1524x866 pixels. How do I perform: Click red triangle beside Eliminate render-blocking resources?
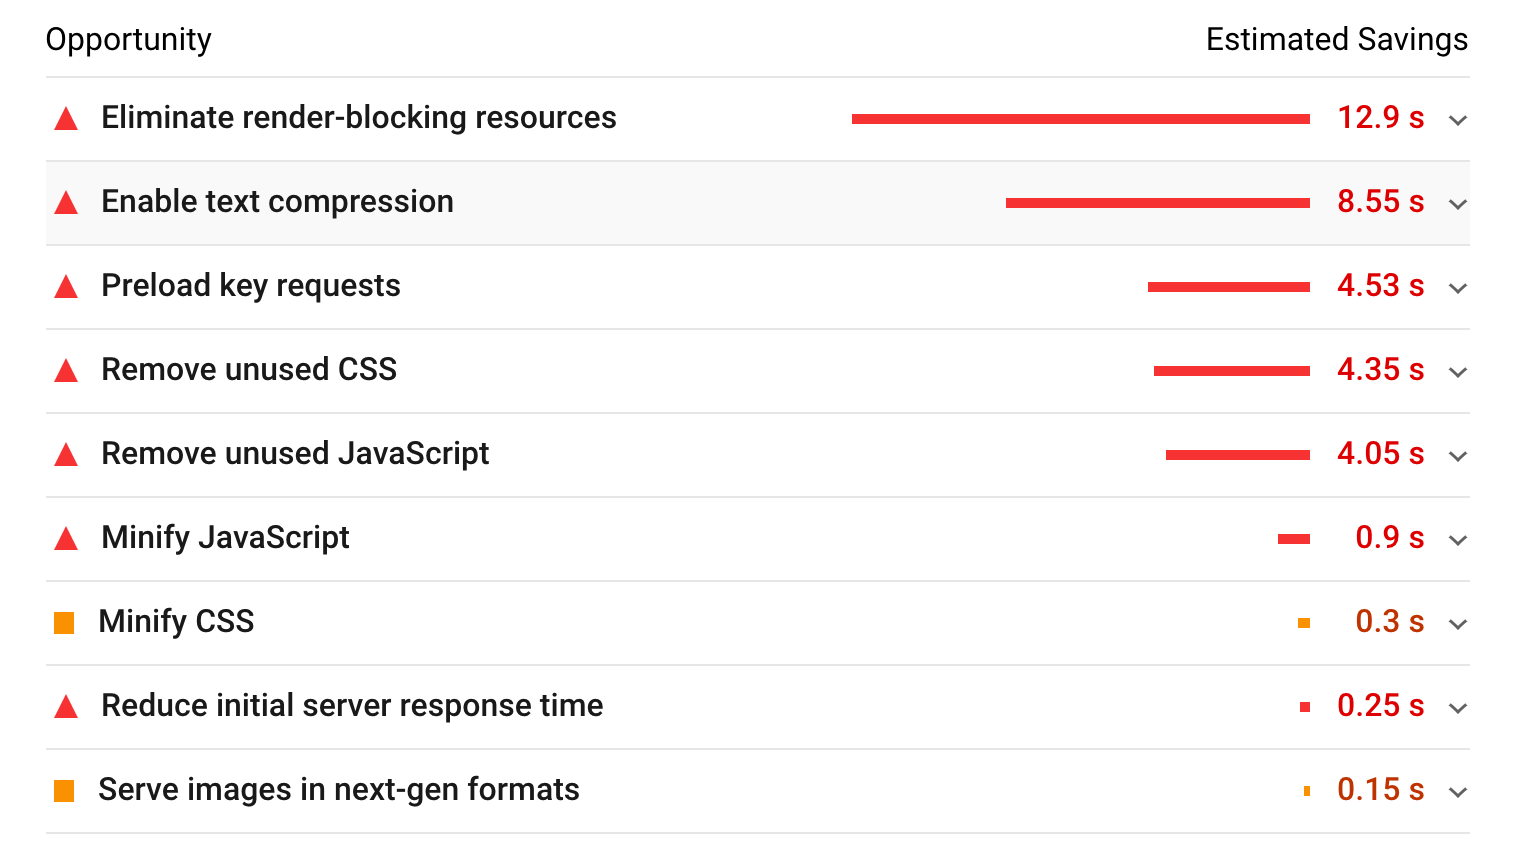pos(66,119)
